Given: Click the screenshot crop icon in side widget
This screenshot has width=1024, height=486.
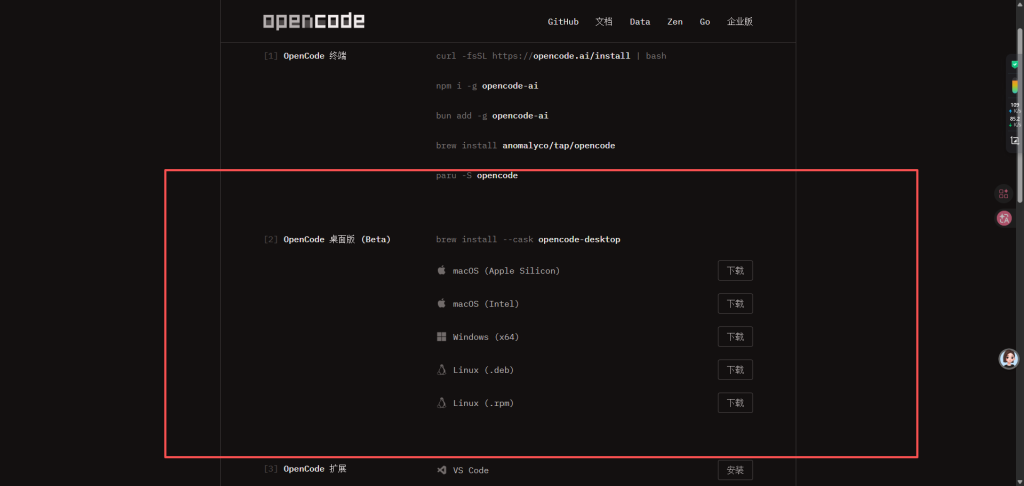Looking at the screenshot, I should tap(1014, 140).
